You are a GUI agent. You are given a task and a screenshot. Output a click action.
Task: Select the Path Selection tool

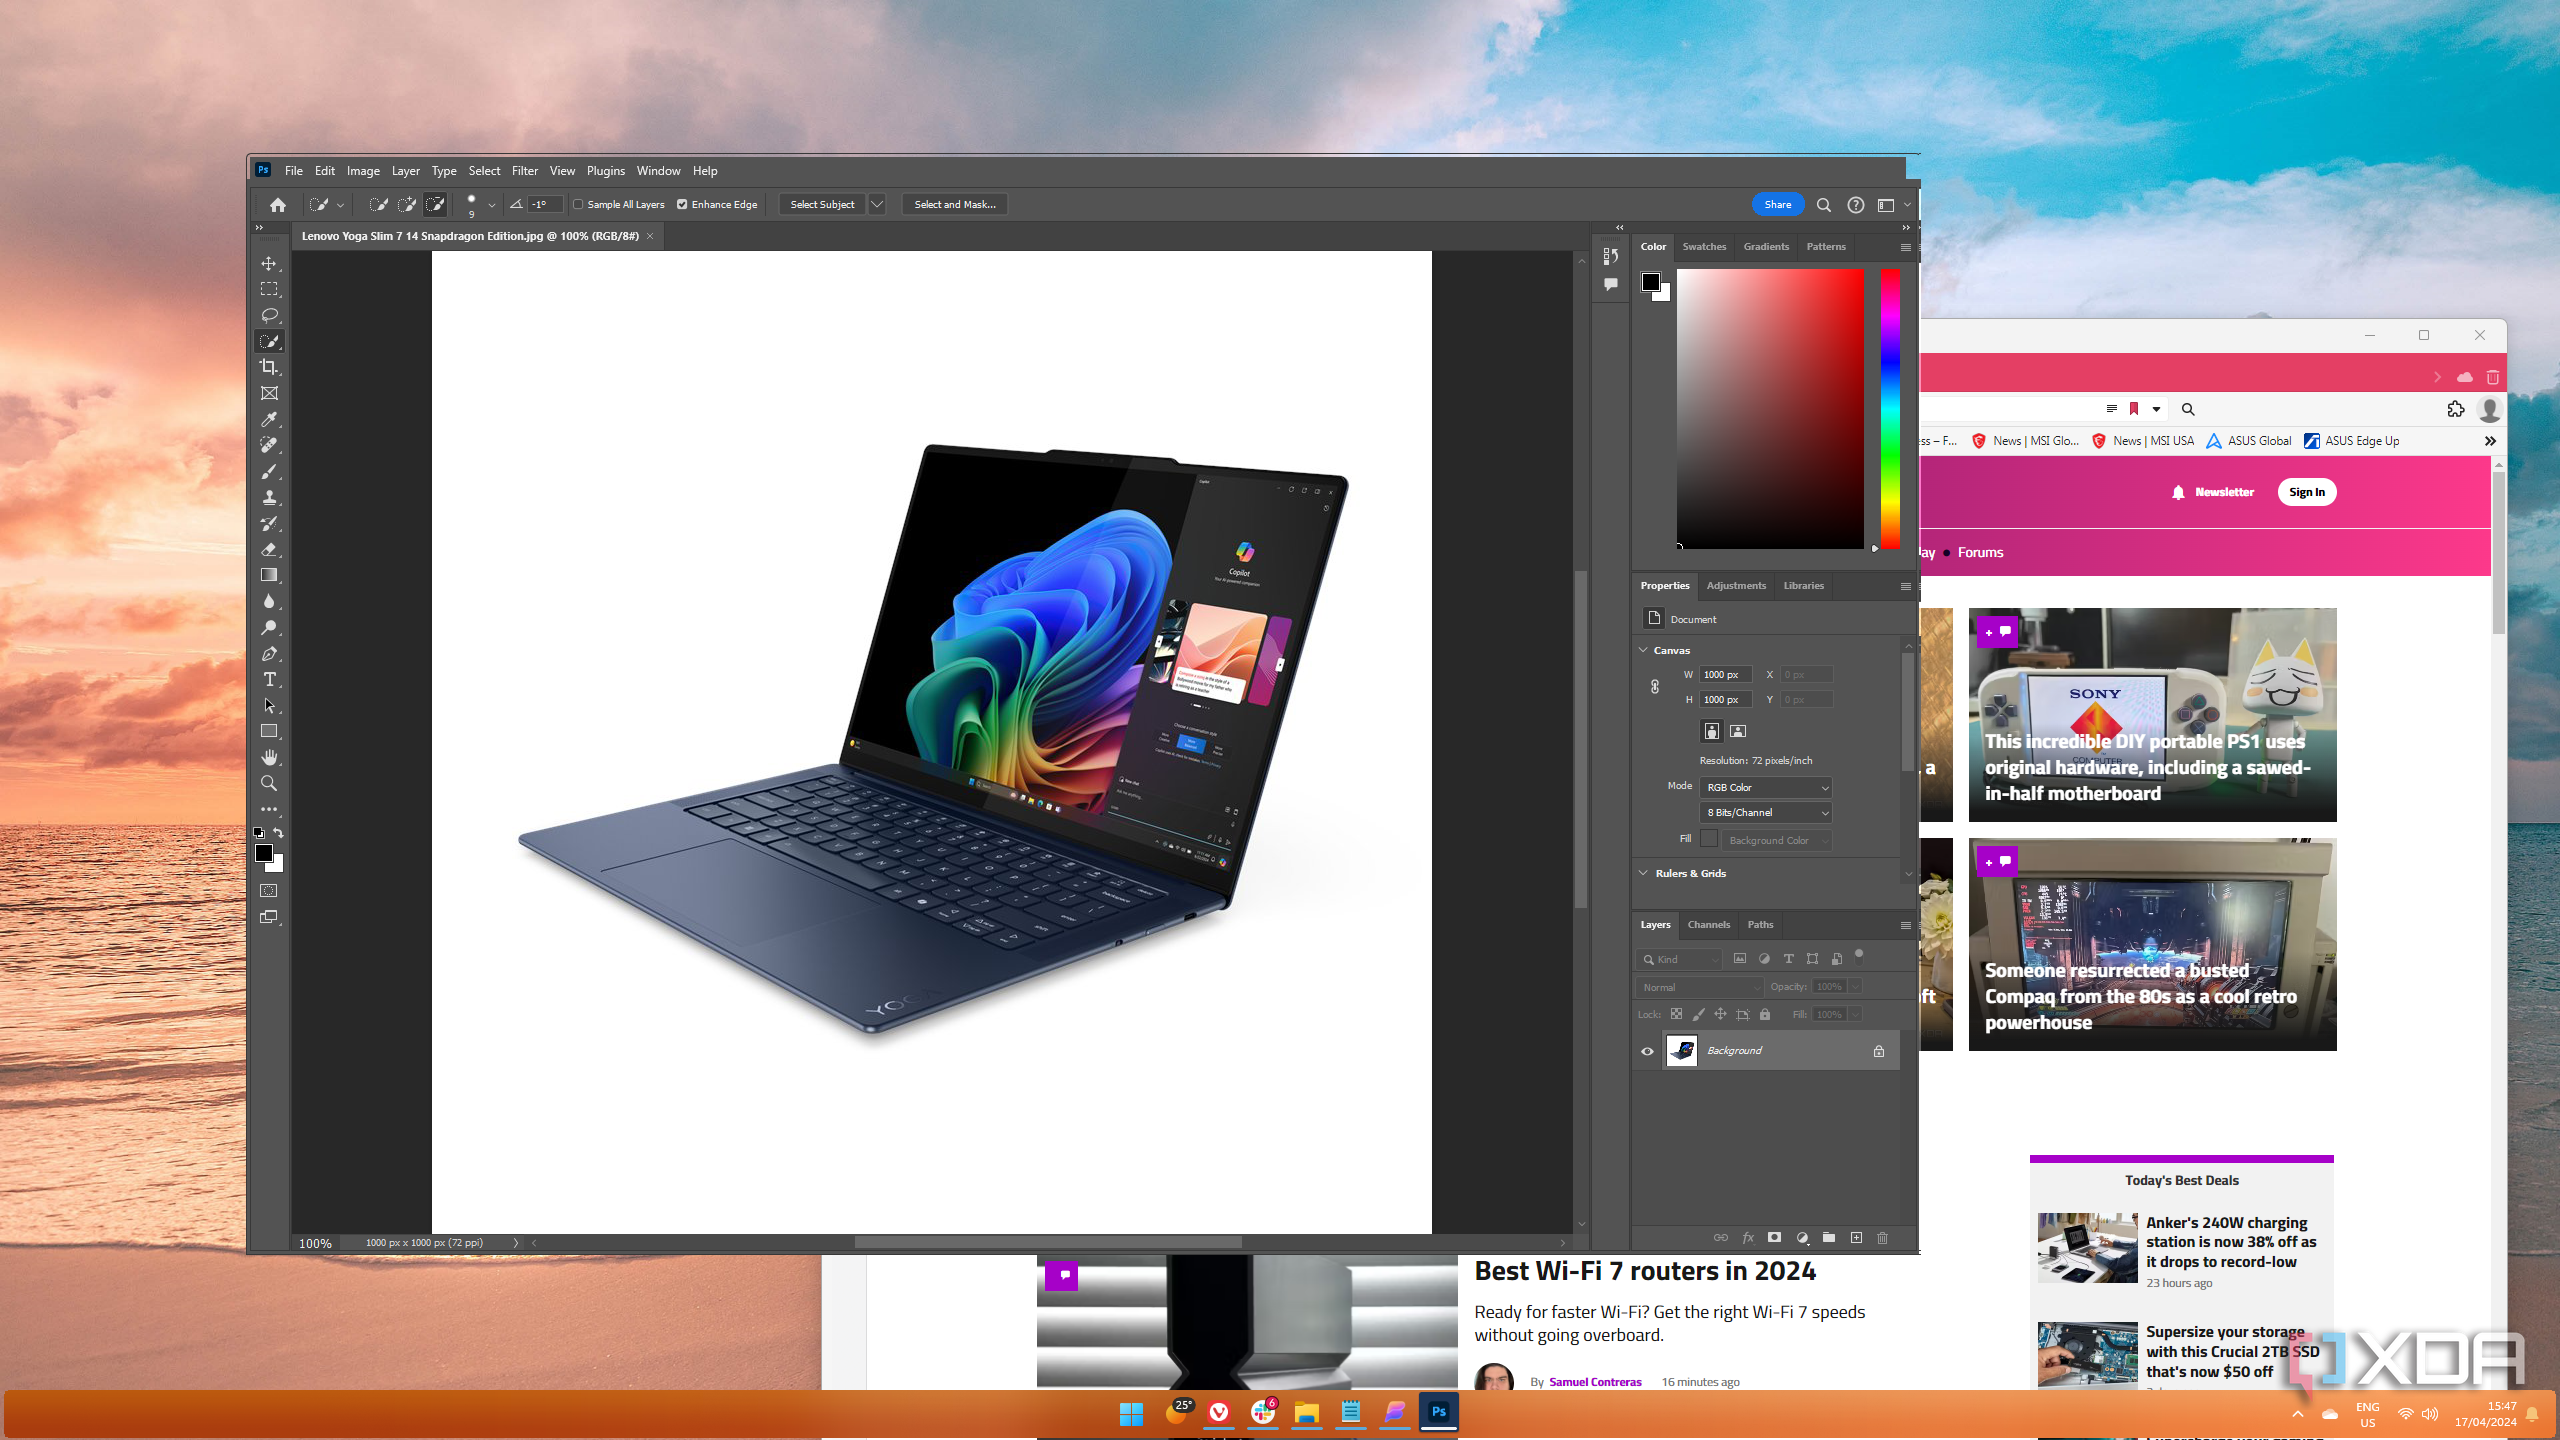click(x=269, y=705)
